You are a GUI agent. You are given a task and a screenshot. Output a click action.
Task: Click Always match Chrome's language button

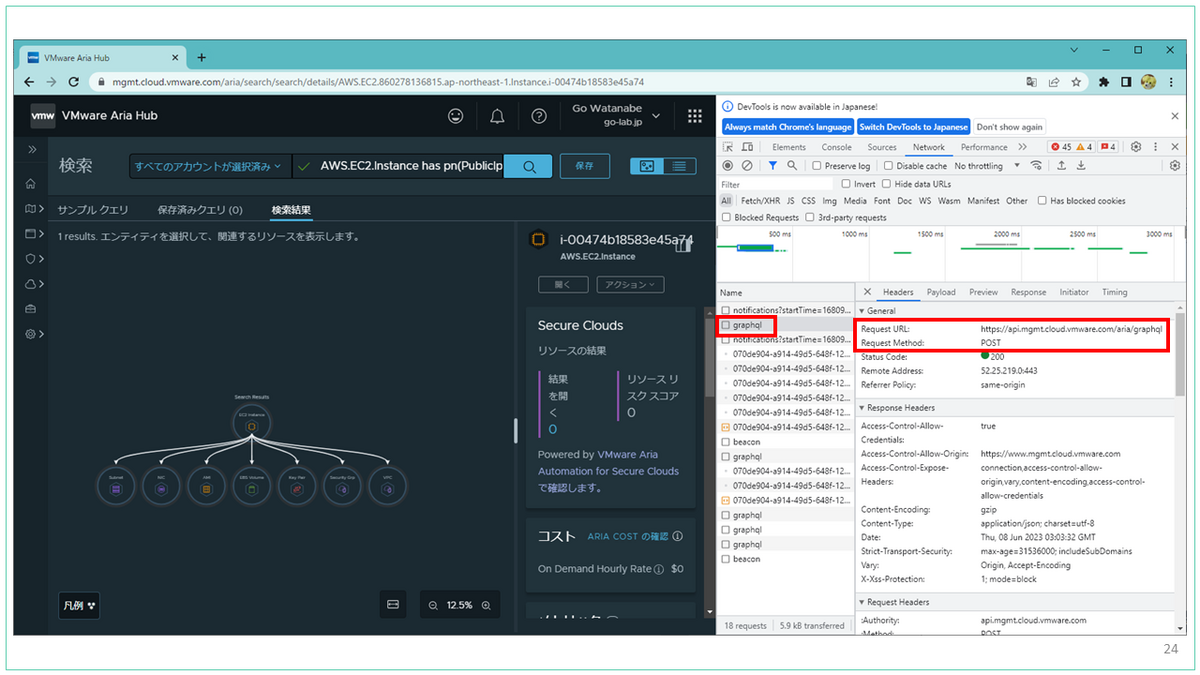788,127
